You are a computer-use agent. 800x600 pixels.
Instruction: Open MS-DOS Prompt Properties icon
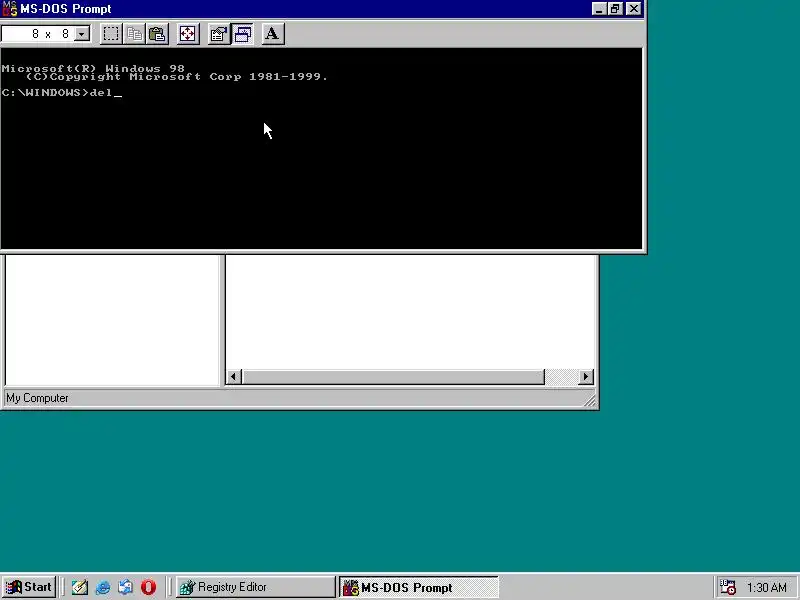219,34
